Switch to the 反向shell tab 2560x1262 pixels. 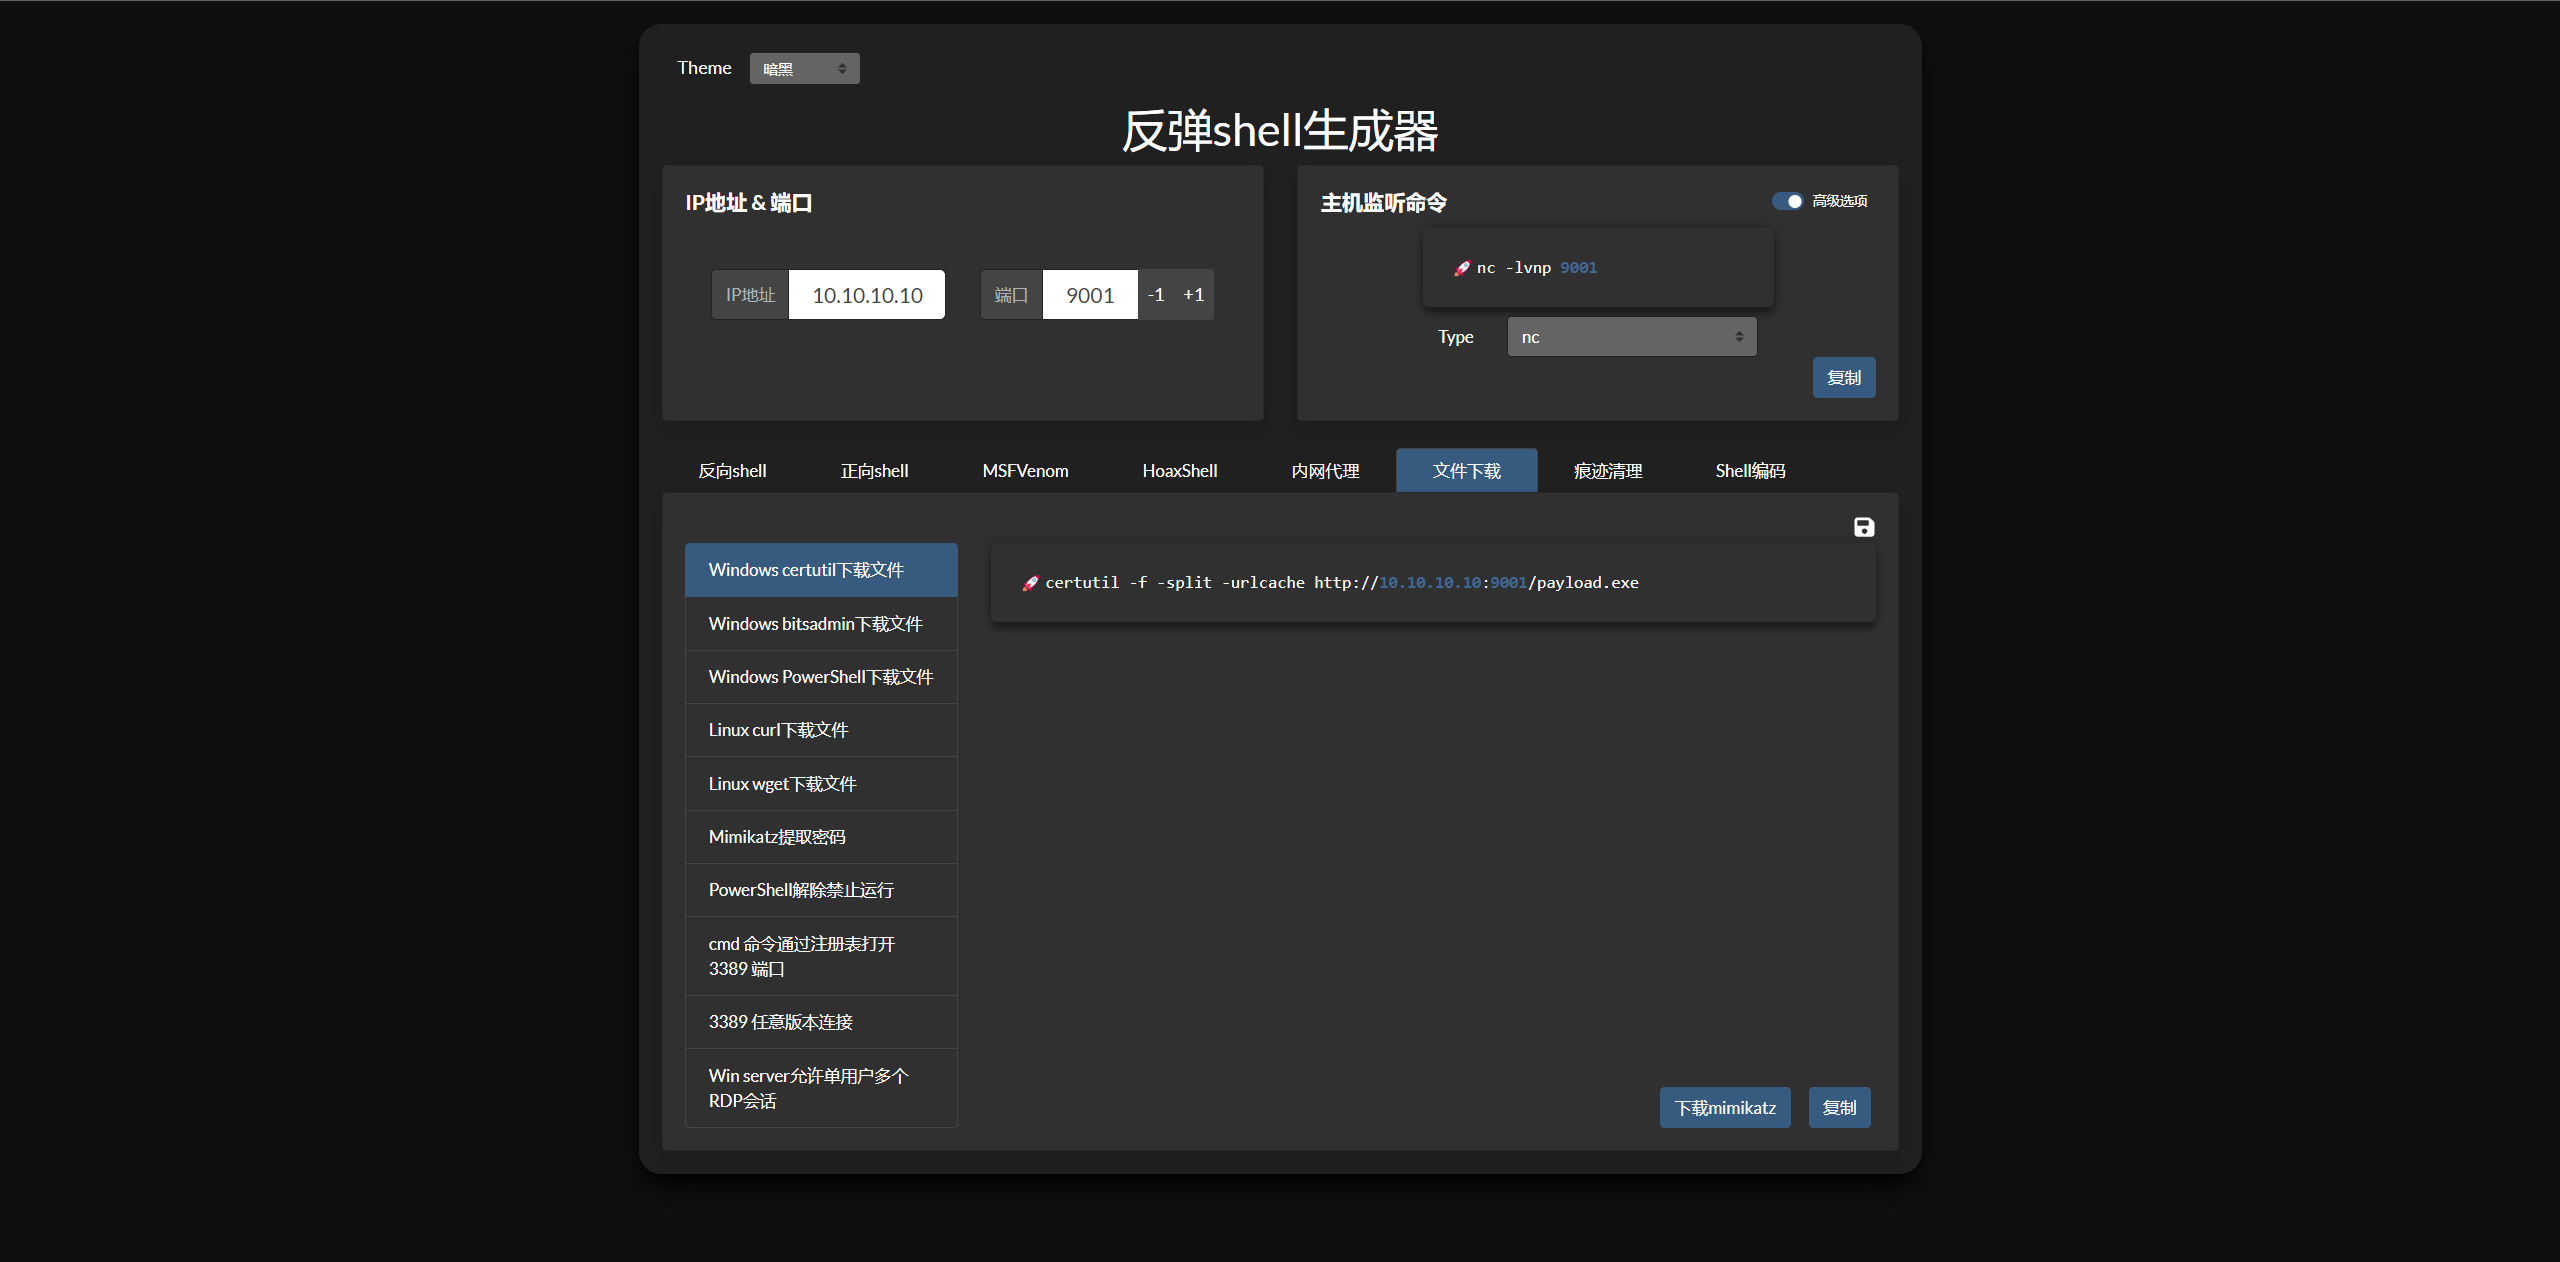pyautogui.click(x=732, y=471)
